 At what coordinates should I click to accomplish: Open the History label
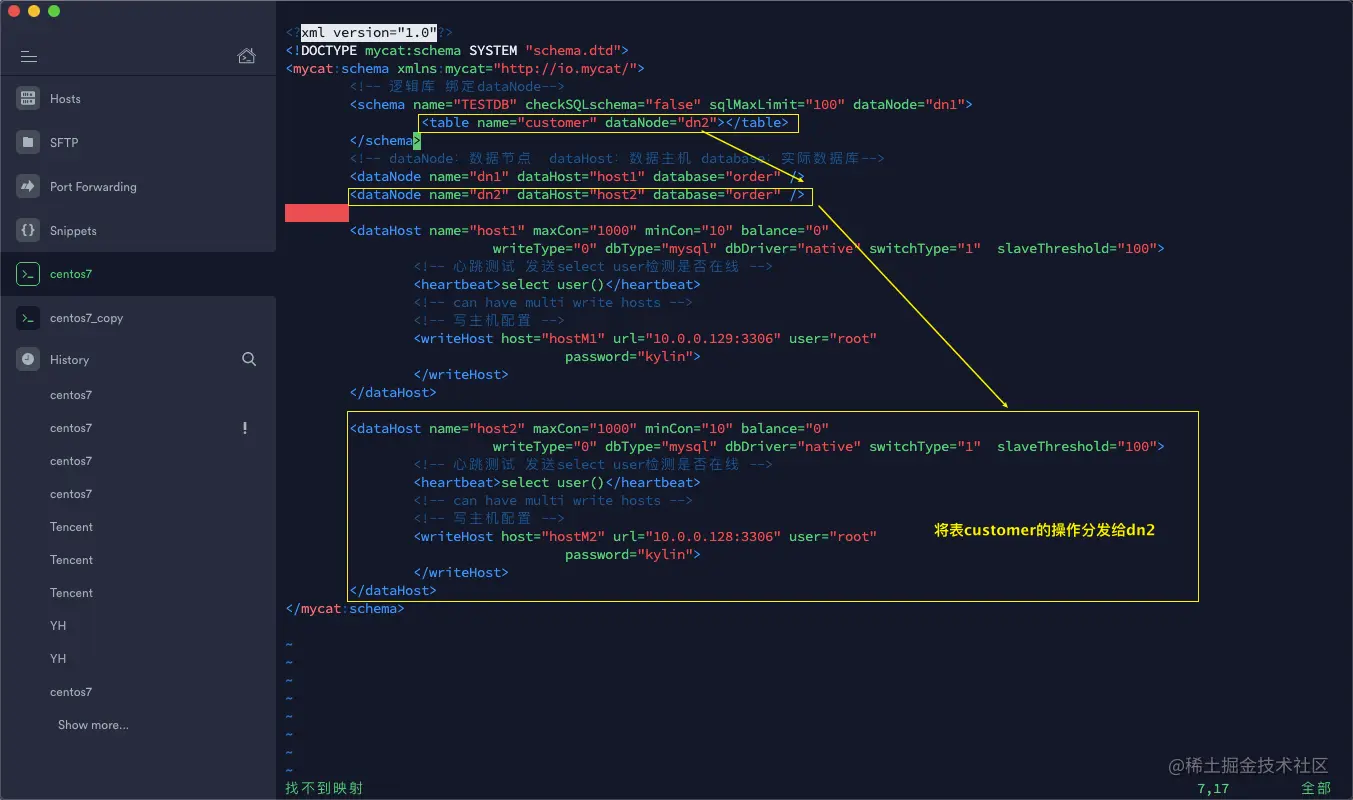click(x=69, y=360)
